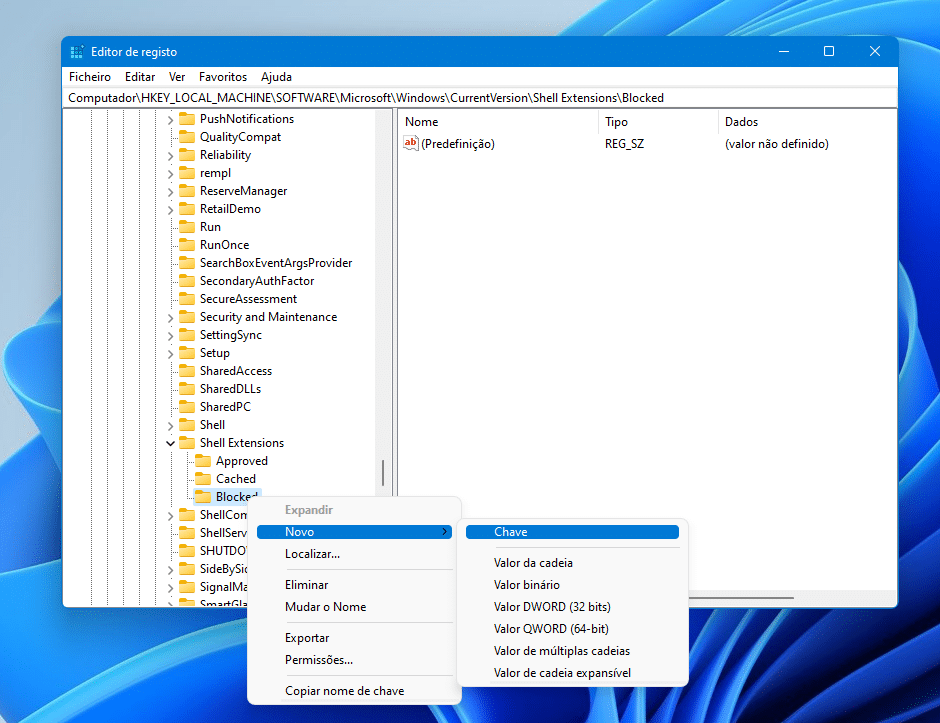Expand the ReserveManager key

click(x=170, y=192)
